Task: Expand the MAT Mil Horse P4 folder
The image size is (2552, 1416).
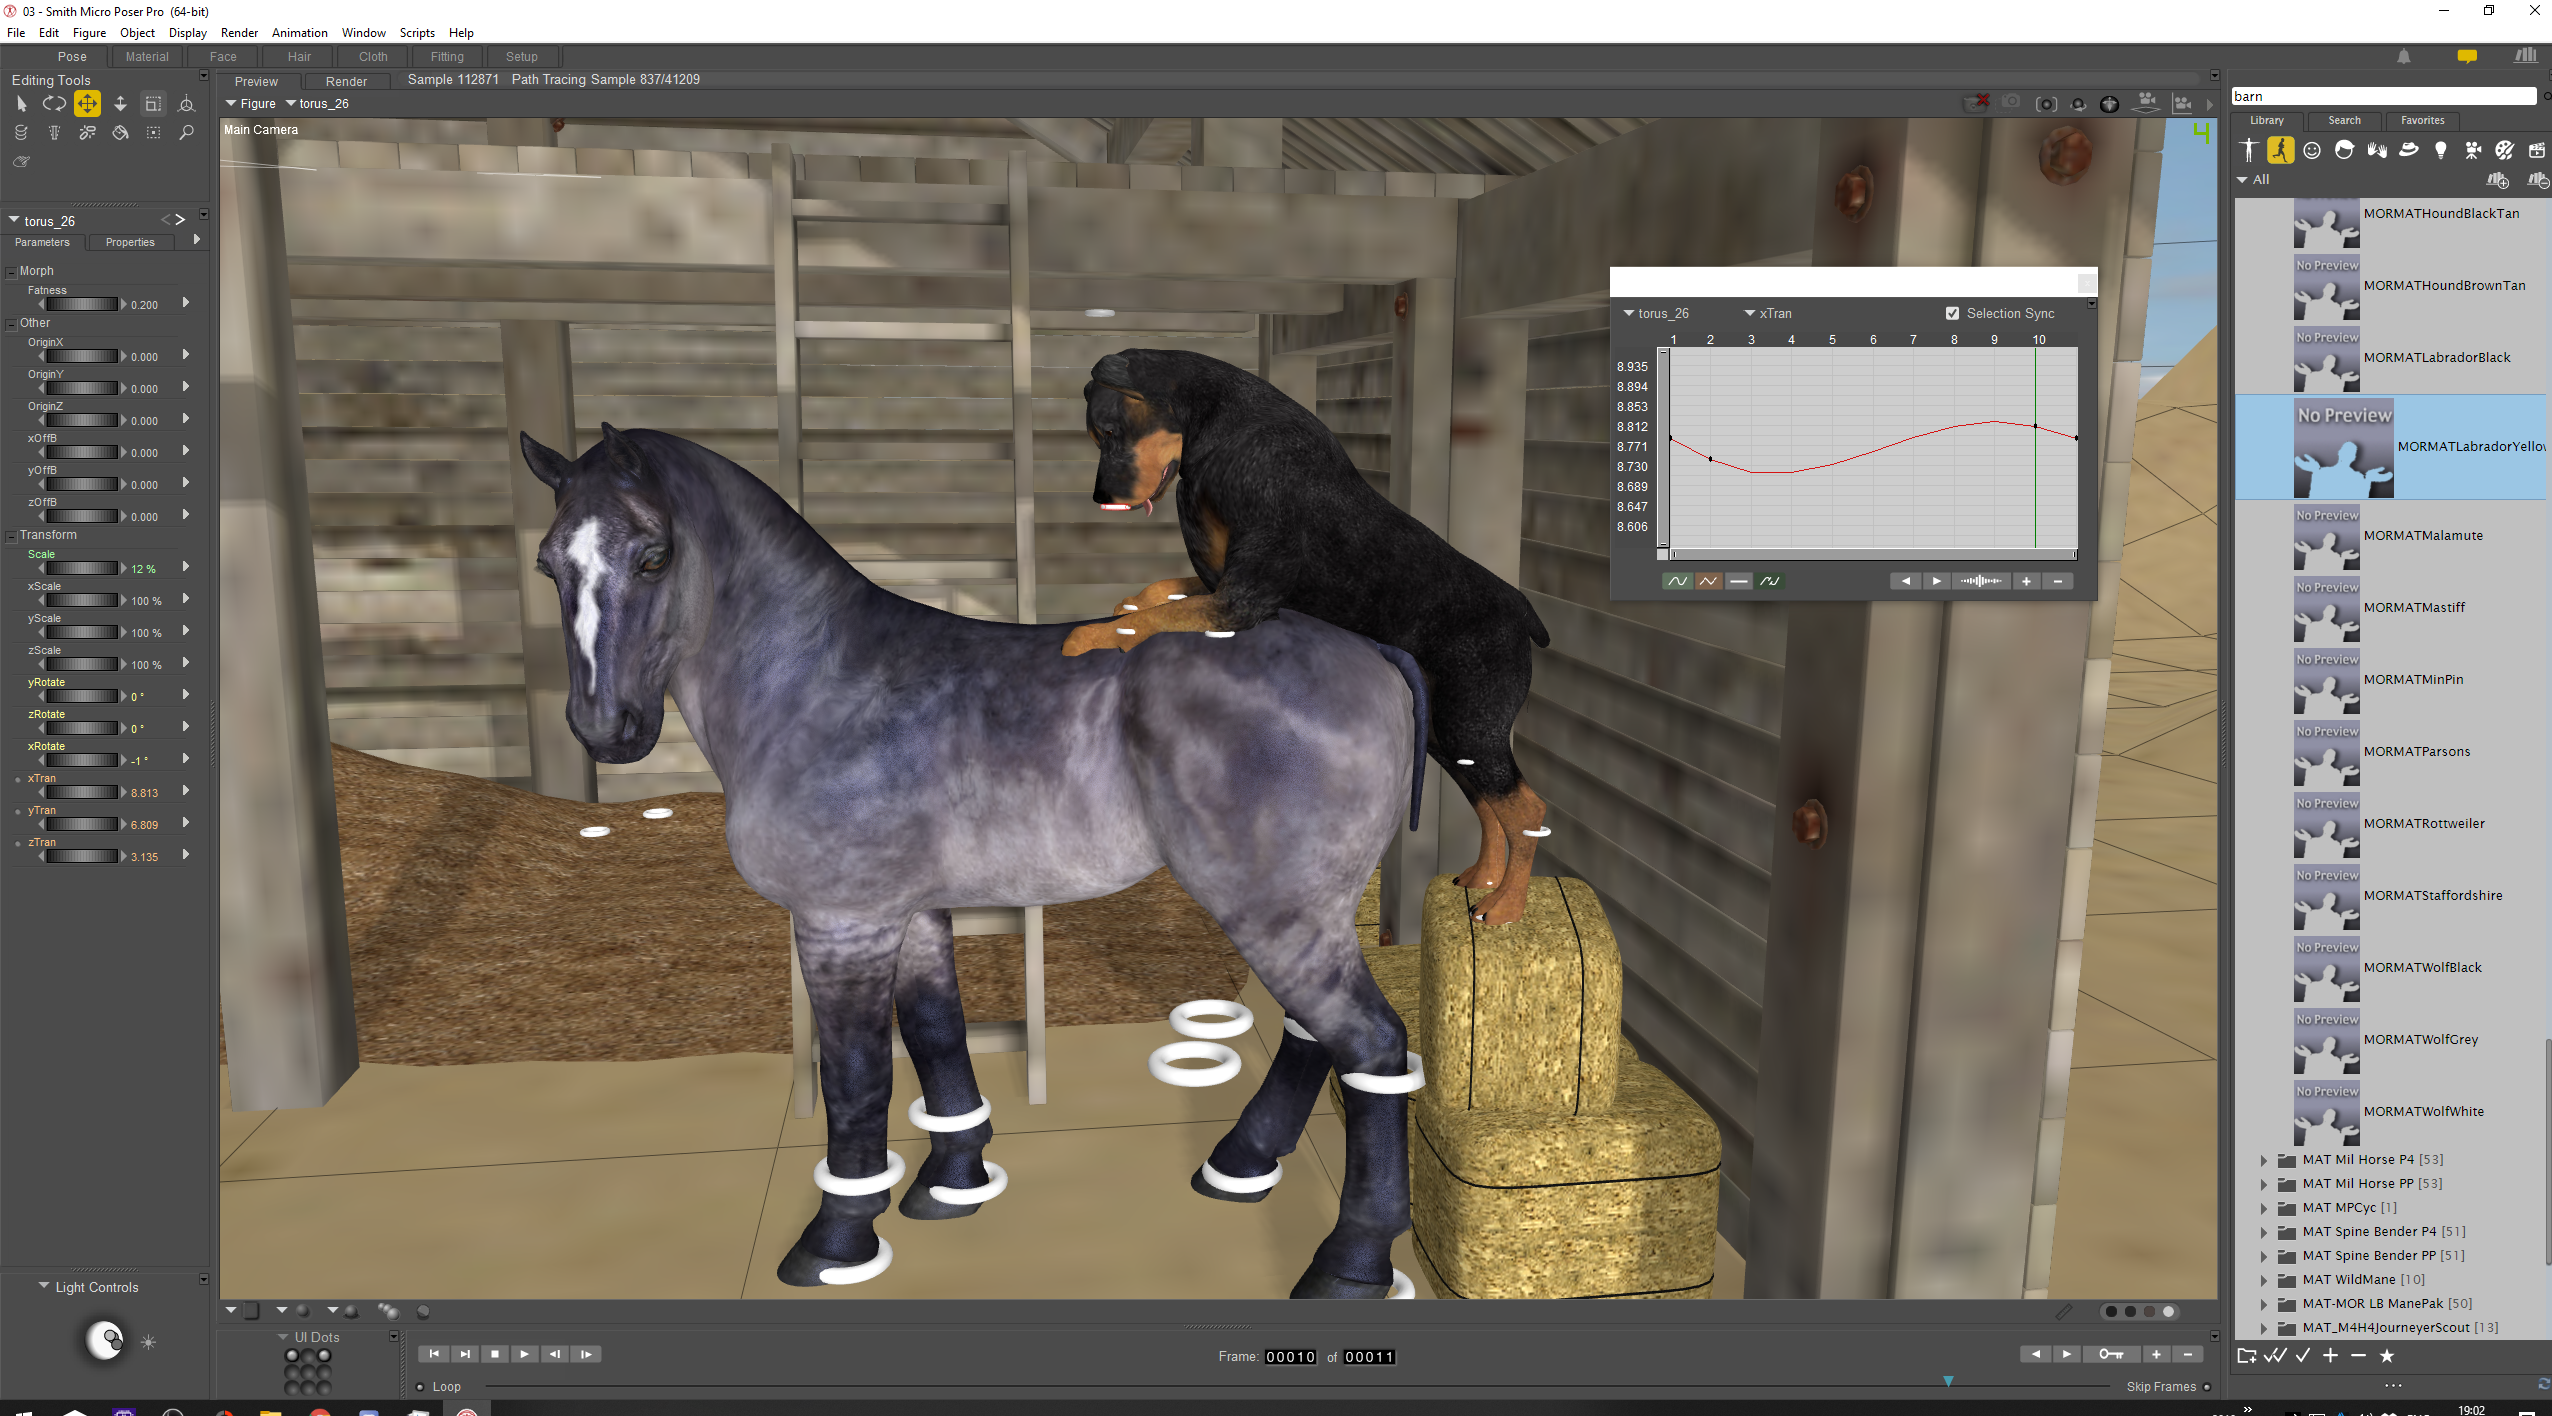Action: coord(2264,1160)
